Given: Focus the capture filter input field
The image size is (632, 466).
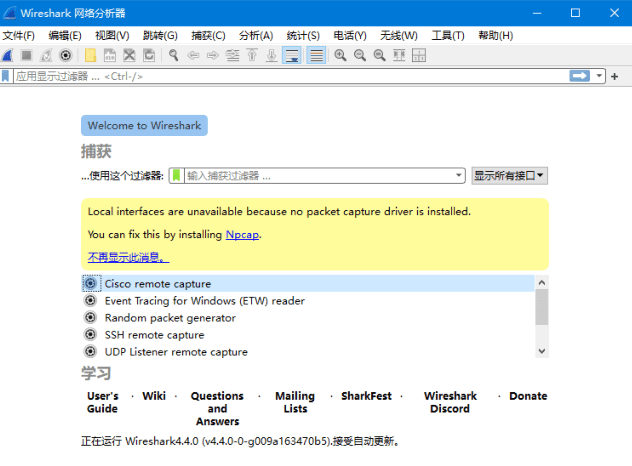Looking at the screenshot, I should (318, 176).
